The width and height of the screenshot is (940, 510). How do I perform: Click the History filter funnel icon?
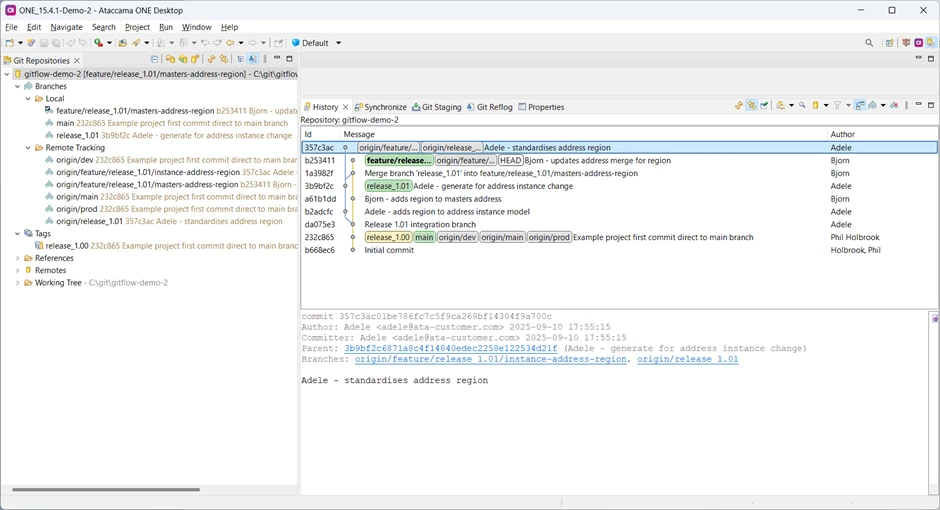(837, 105)
